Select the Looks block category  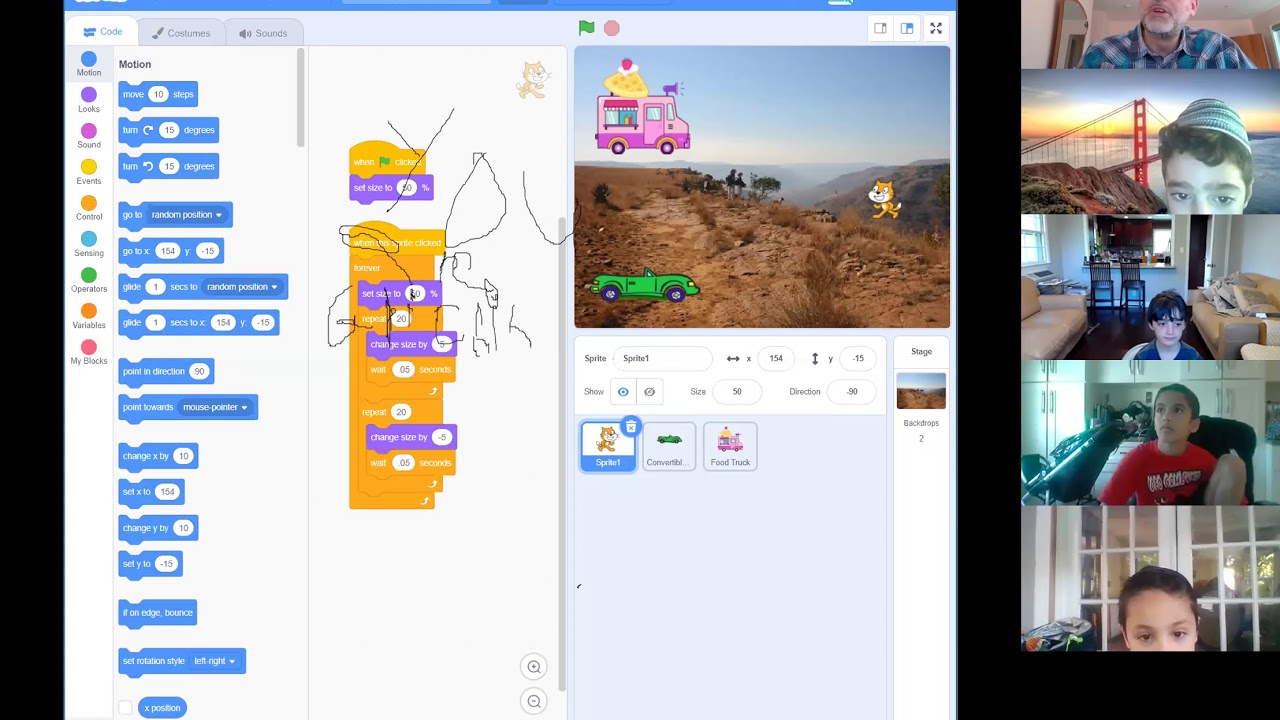click(x=89, y=101)
